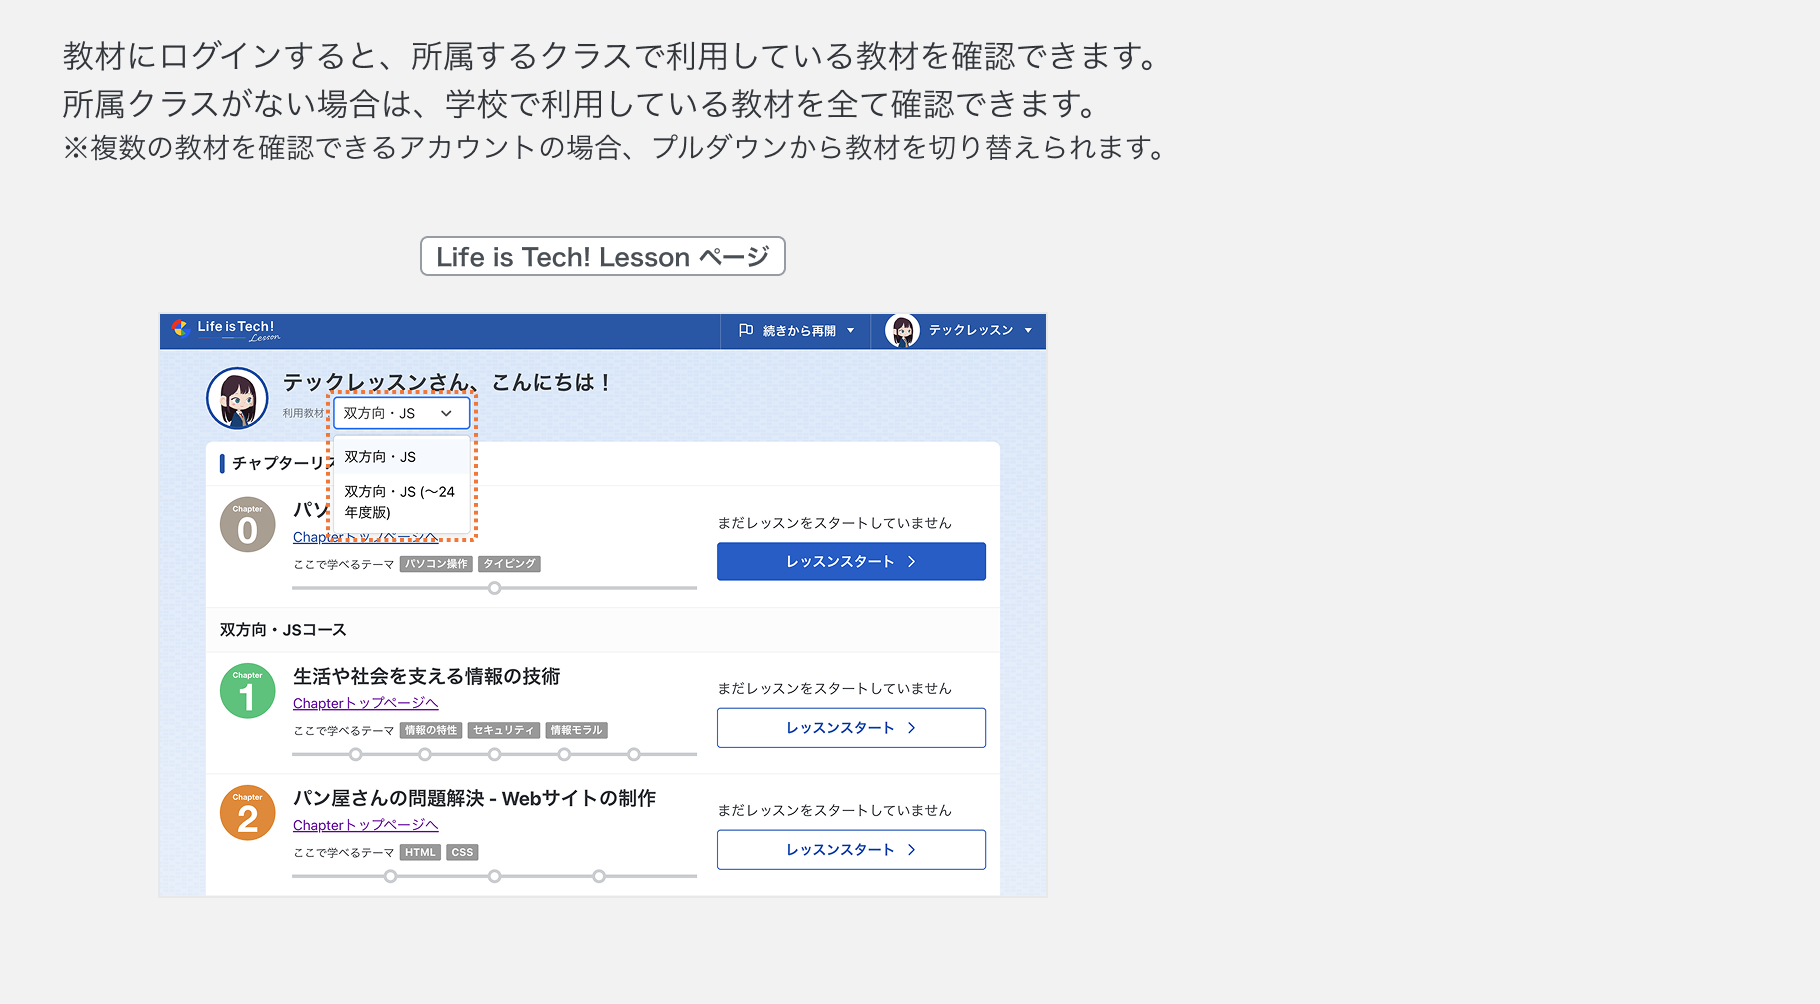Select the Chapter 0 circle badge
This screenshot has height=1004, width=1820.
point(247,524)
